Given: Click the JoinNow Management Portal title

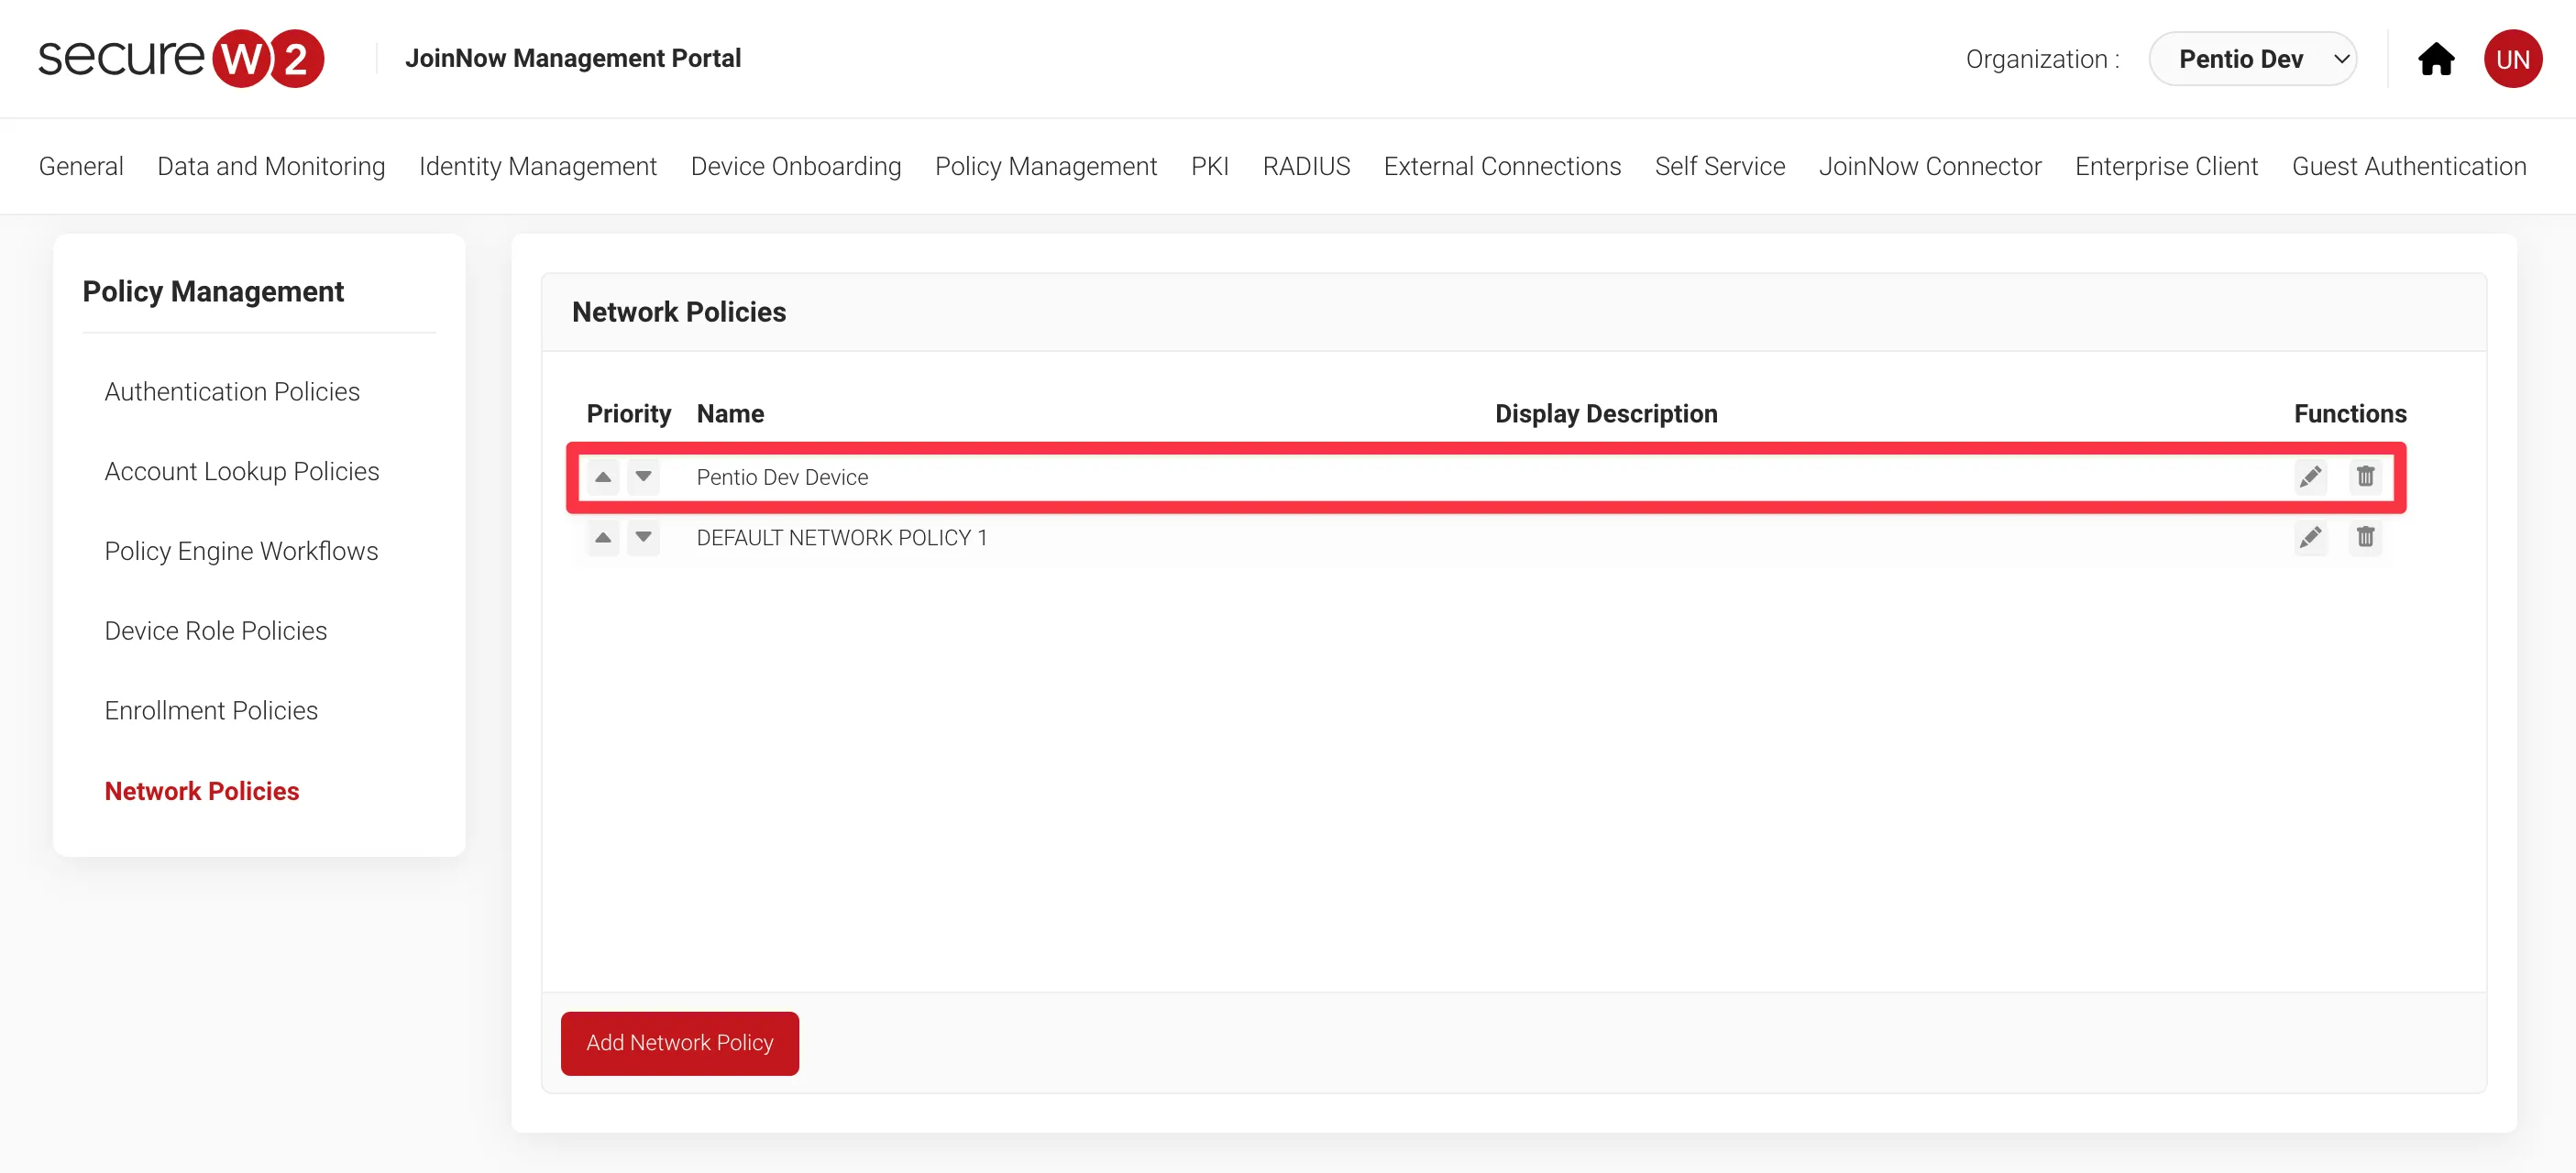Looking at the screenshot, I should (573, 58).
